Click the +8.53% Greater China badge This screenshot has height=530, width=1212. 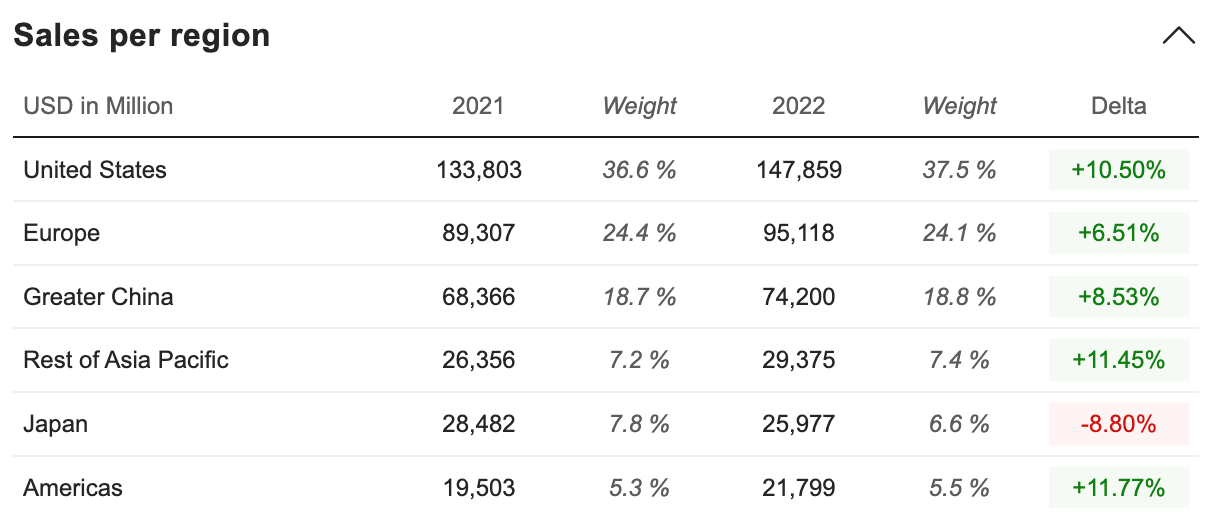tap(1118, 297)
